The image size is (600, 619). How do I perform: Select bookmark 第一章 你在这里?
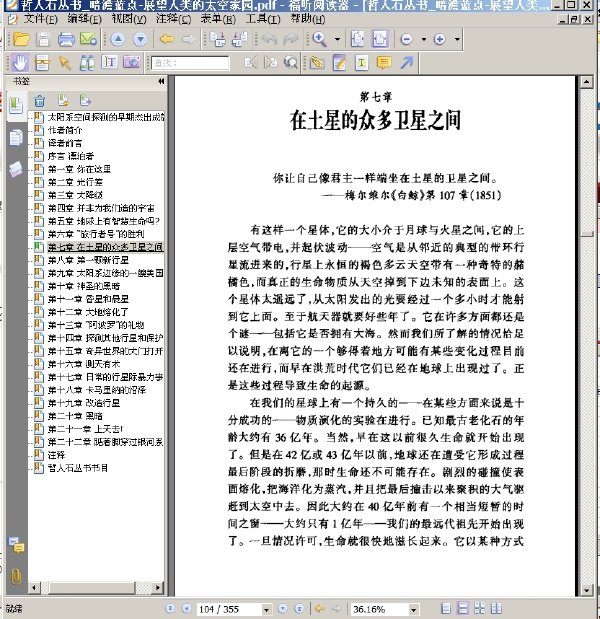pos(79,169)
